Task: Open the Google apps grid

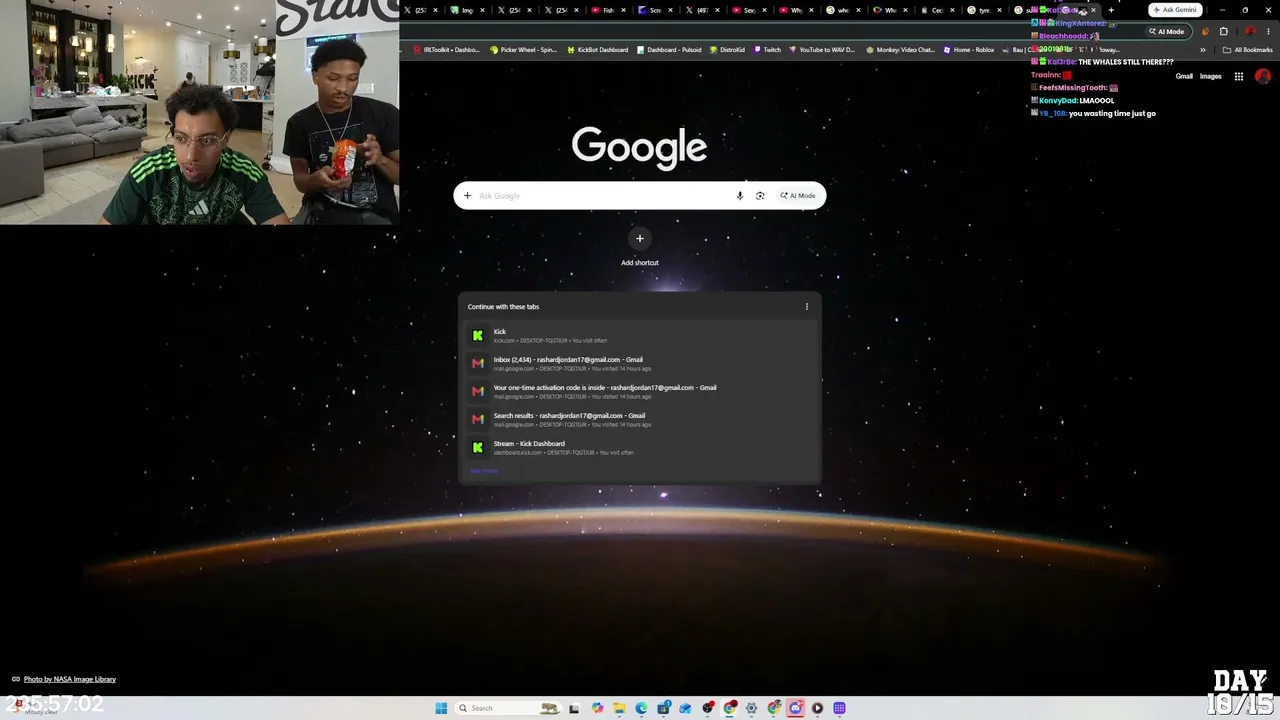Action: 1238,76
